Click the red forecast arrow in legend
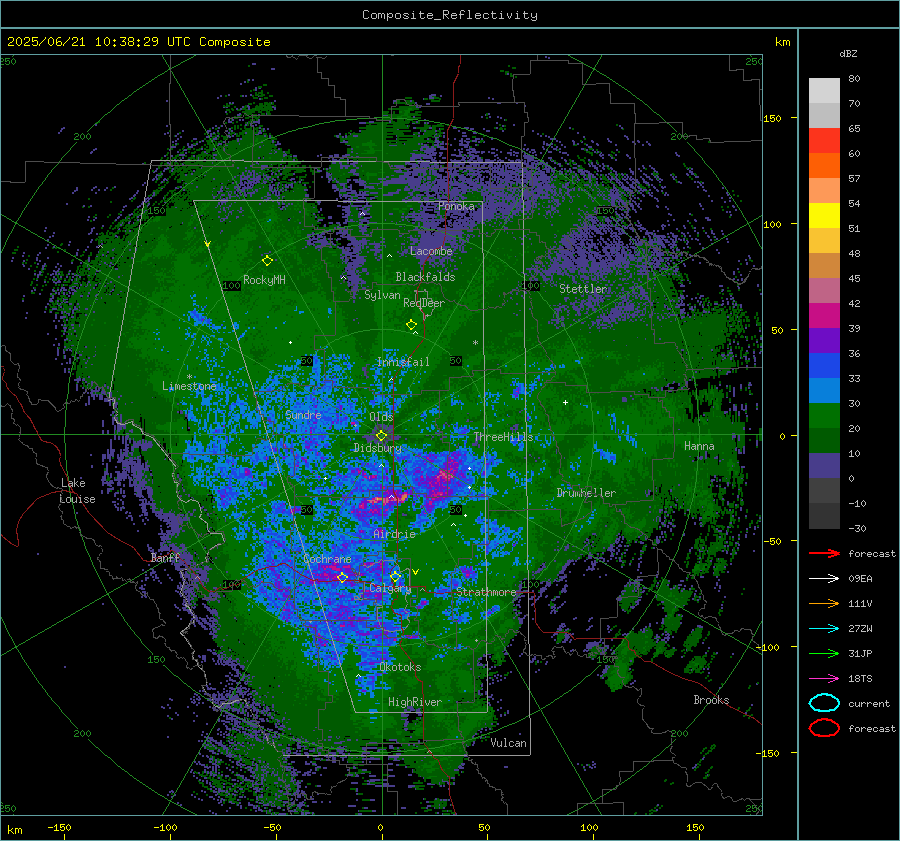The image size is (900, 841). click(824, 553)
